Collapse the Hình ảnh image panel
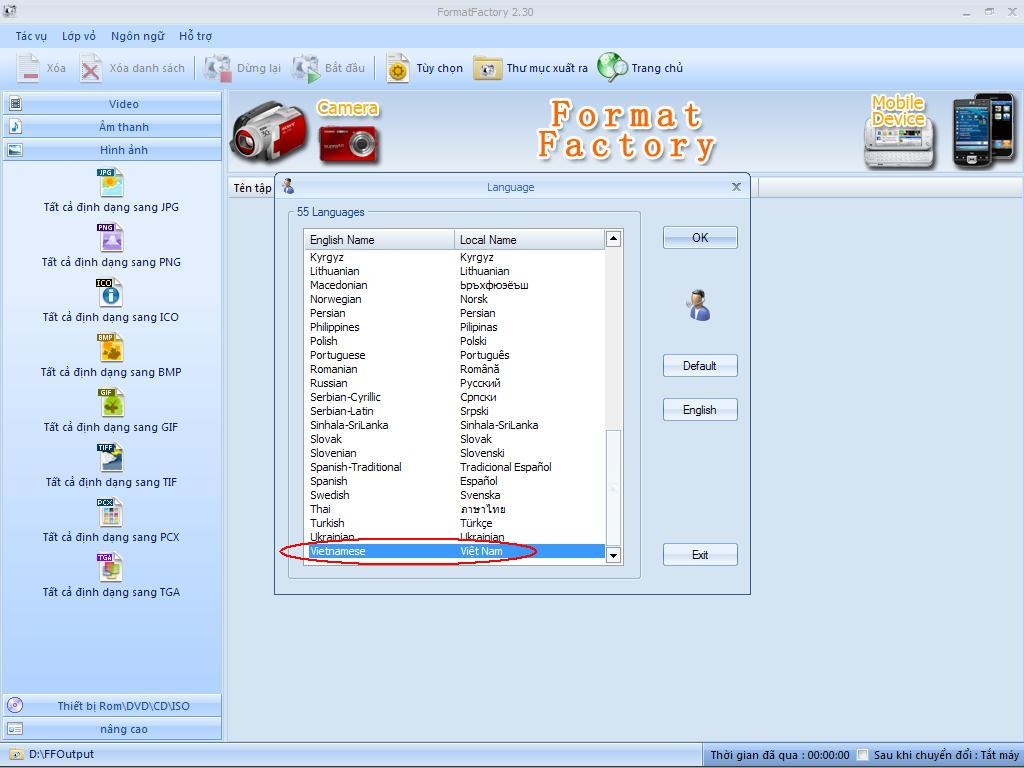This screenshot has width=1024, height=768. click(112, 150)
